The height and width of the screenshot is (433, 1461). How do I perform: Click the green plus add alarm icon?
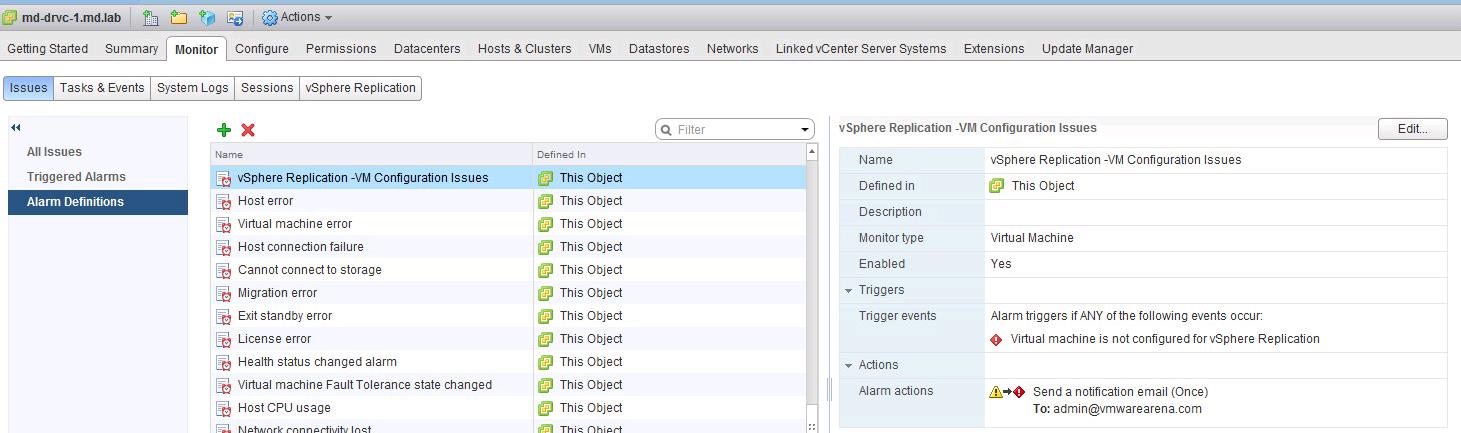coord(224,130)
